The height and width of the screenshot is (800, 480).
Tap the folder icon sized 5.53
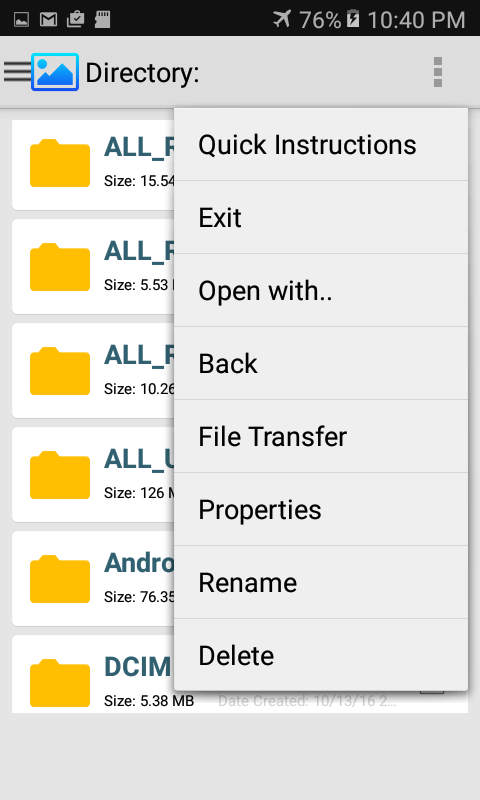coord(60,267)
